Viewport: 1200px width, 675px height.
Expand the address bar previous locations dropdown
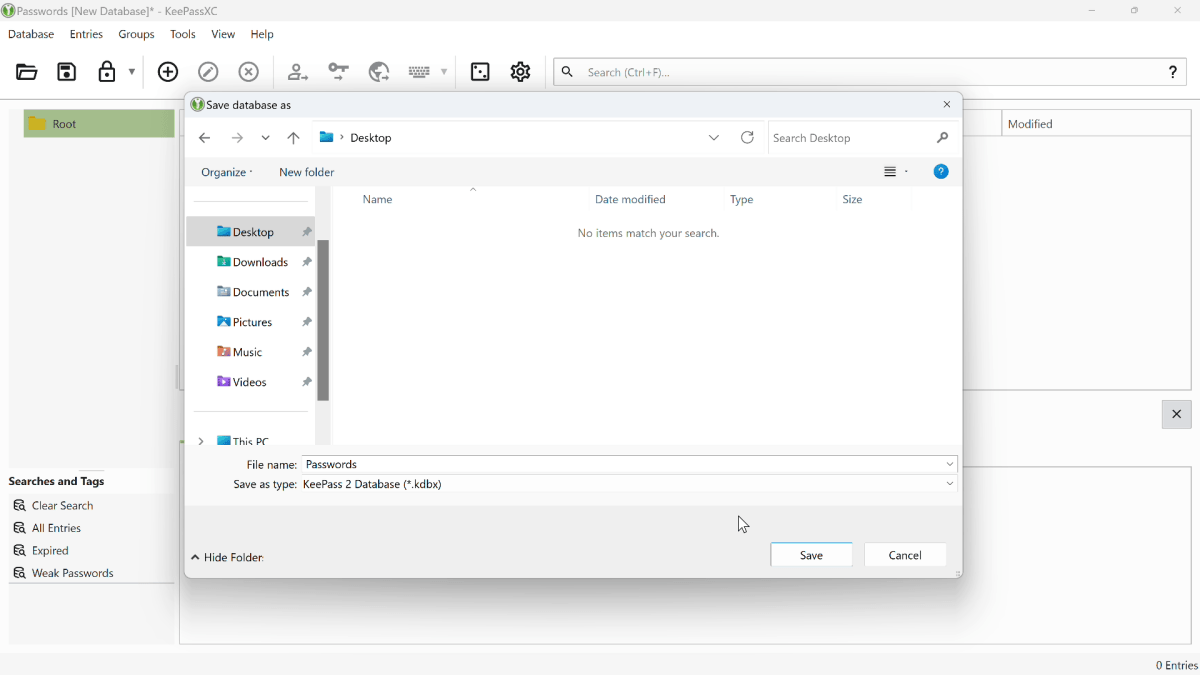coord(714,138)
